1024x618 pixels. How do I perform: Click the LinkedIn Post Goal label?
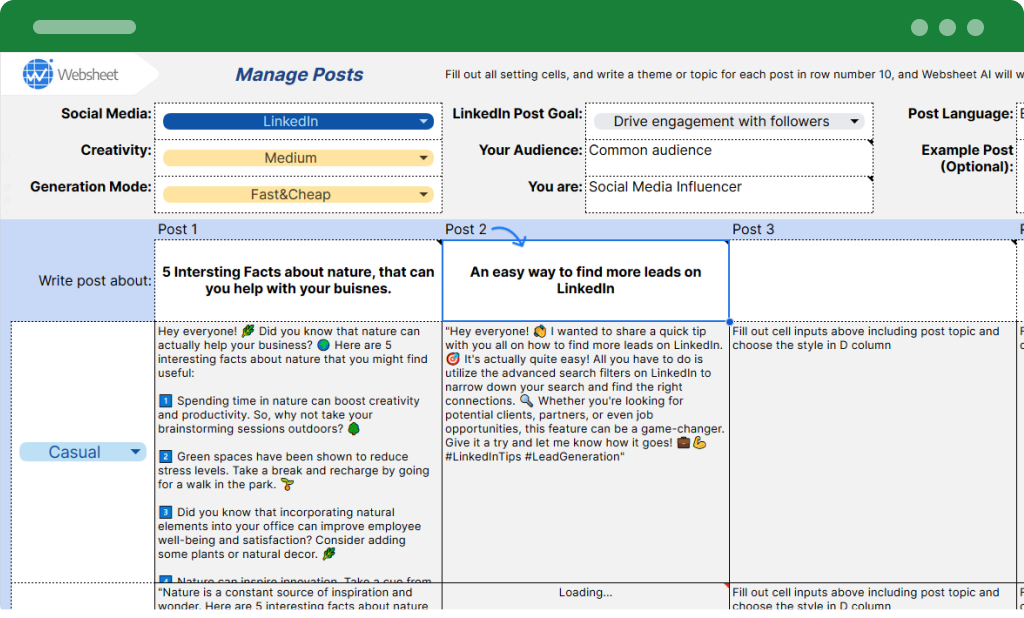click(x=517, y=114)
